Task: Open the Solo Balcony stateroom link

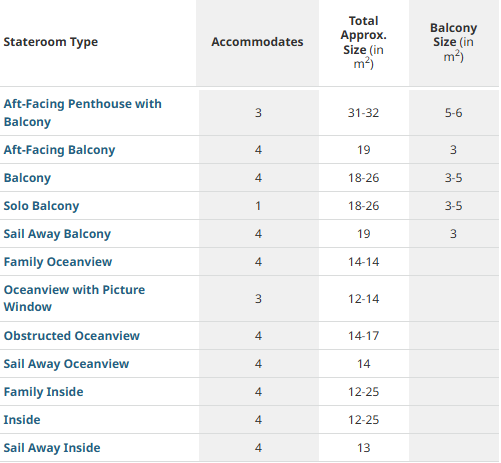Action: coord(41,206)
